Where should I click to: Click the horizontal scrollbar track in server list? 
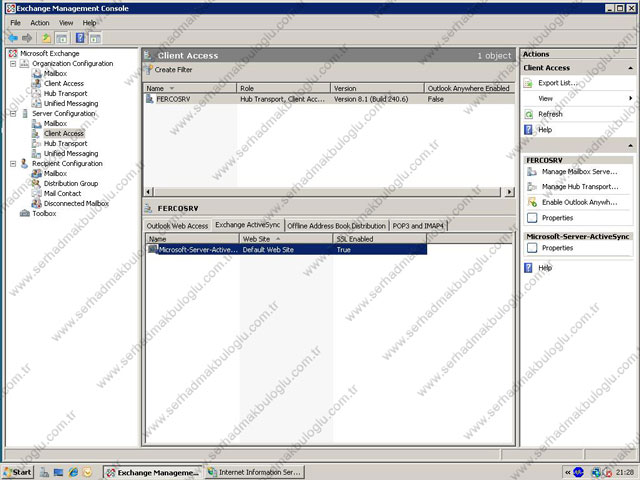point(327,191)
